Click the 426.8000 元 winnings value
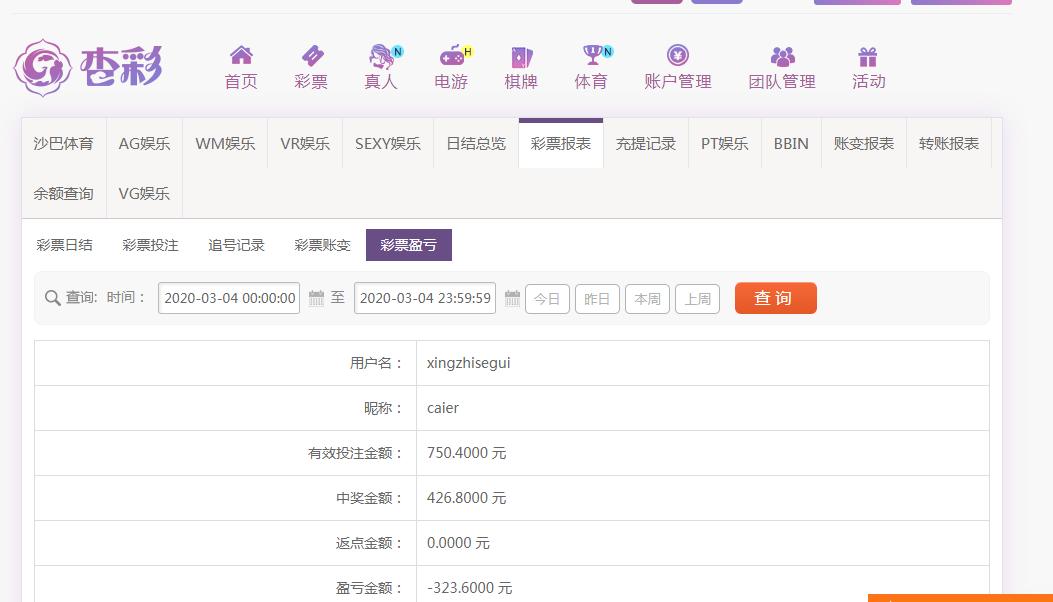The image size is (1053, 602). [467, 498]
